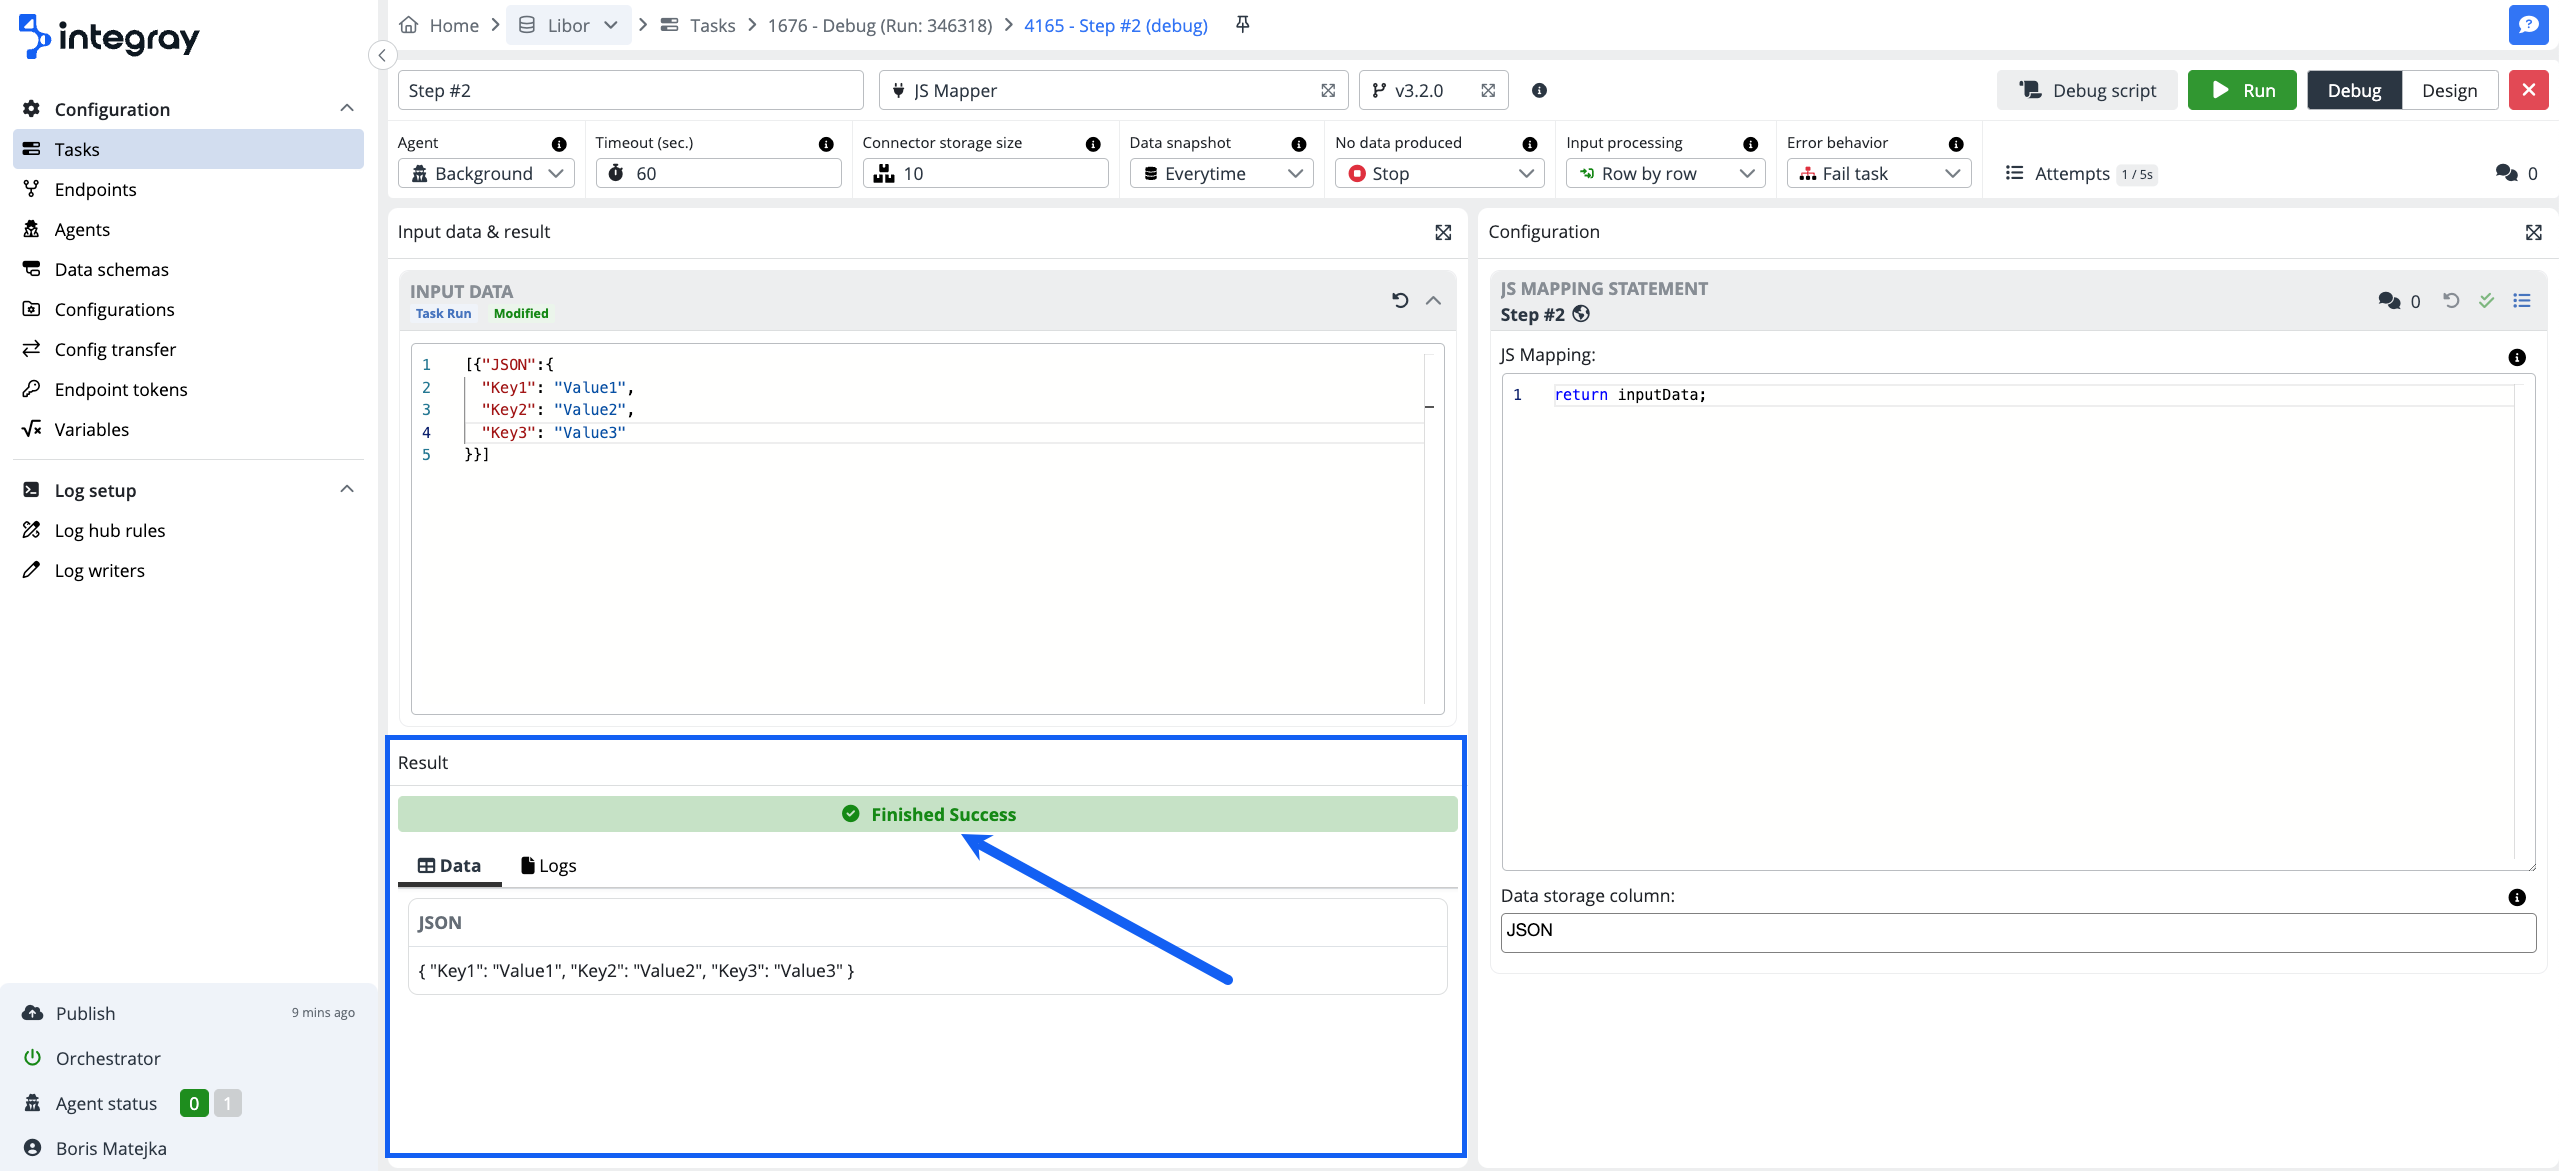Screen dimensions: 2559x1171
Task: Show info for Data storage column
Action: (2517, 897)
